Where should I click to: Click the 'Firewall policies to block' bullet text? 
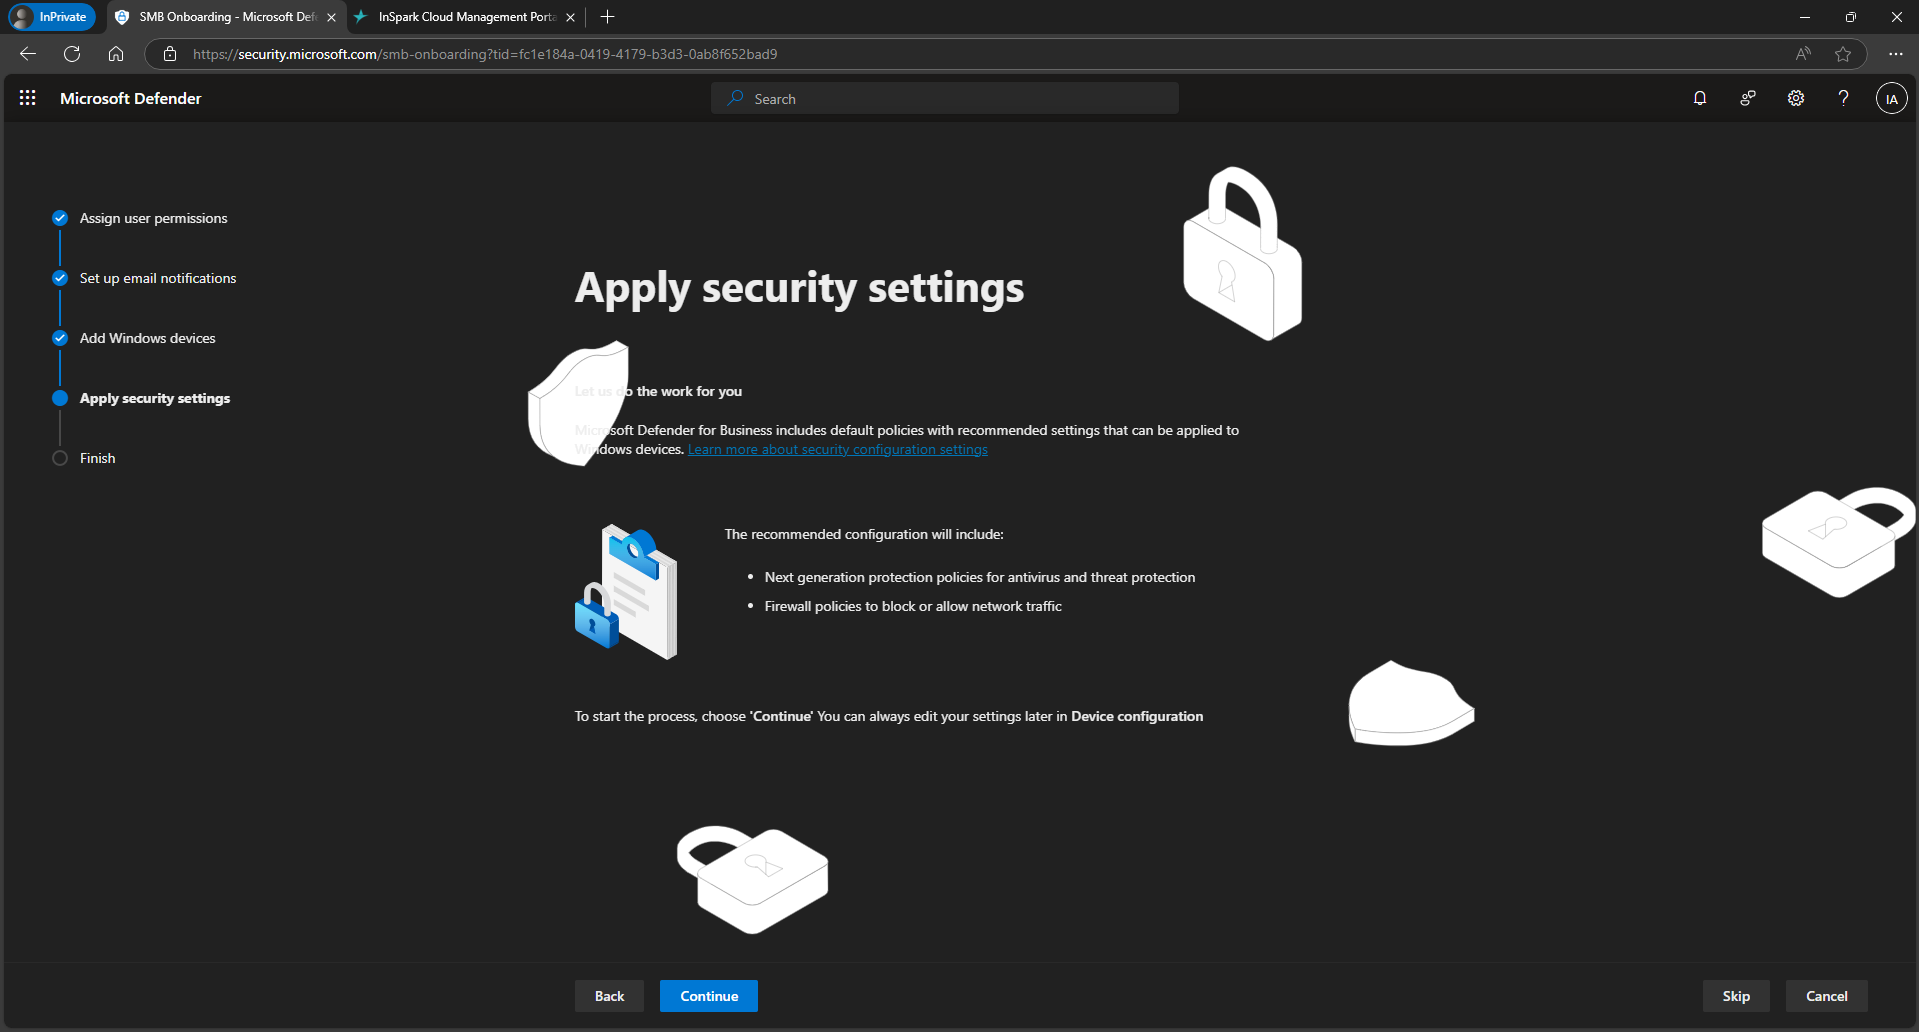pos(913,606)
